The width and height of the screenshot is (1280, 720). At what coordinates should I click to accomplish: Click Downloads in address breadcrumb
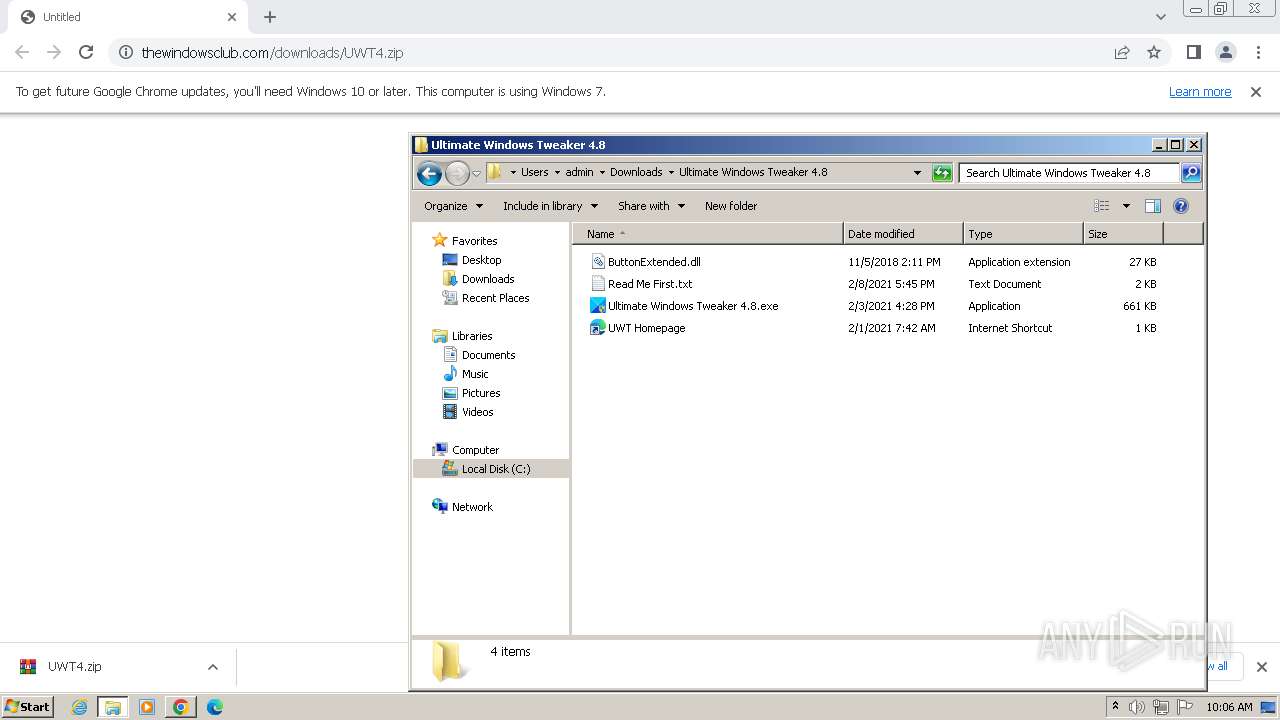click(636, 172)
